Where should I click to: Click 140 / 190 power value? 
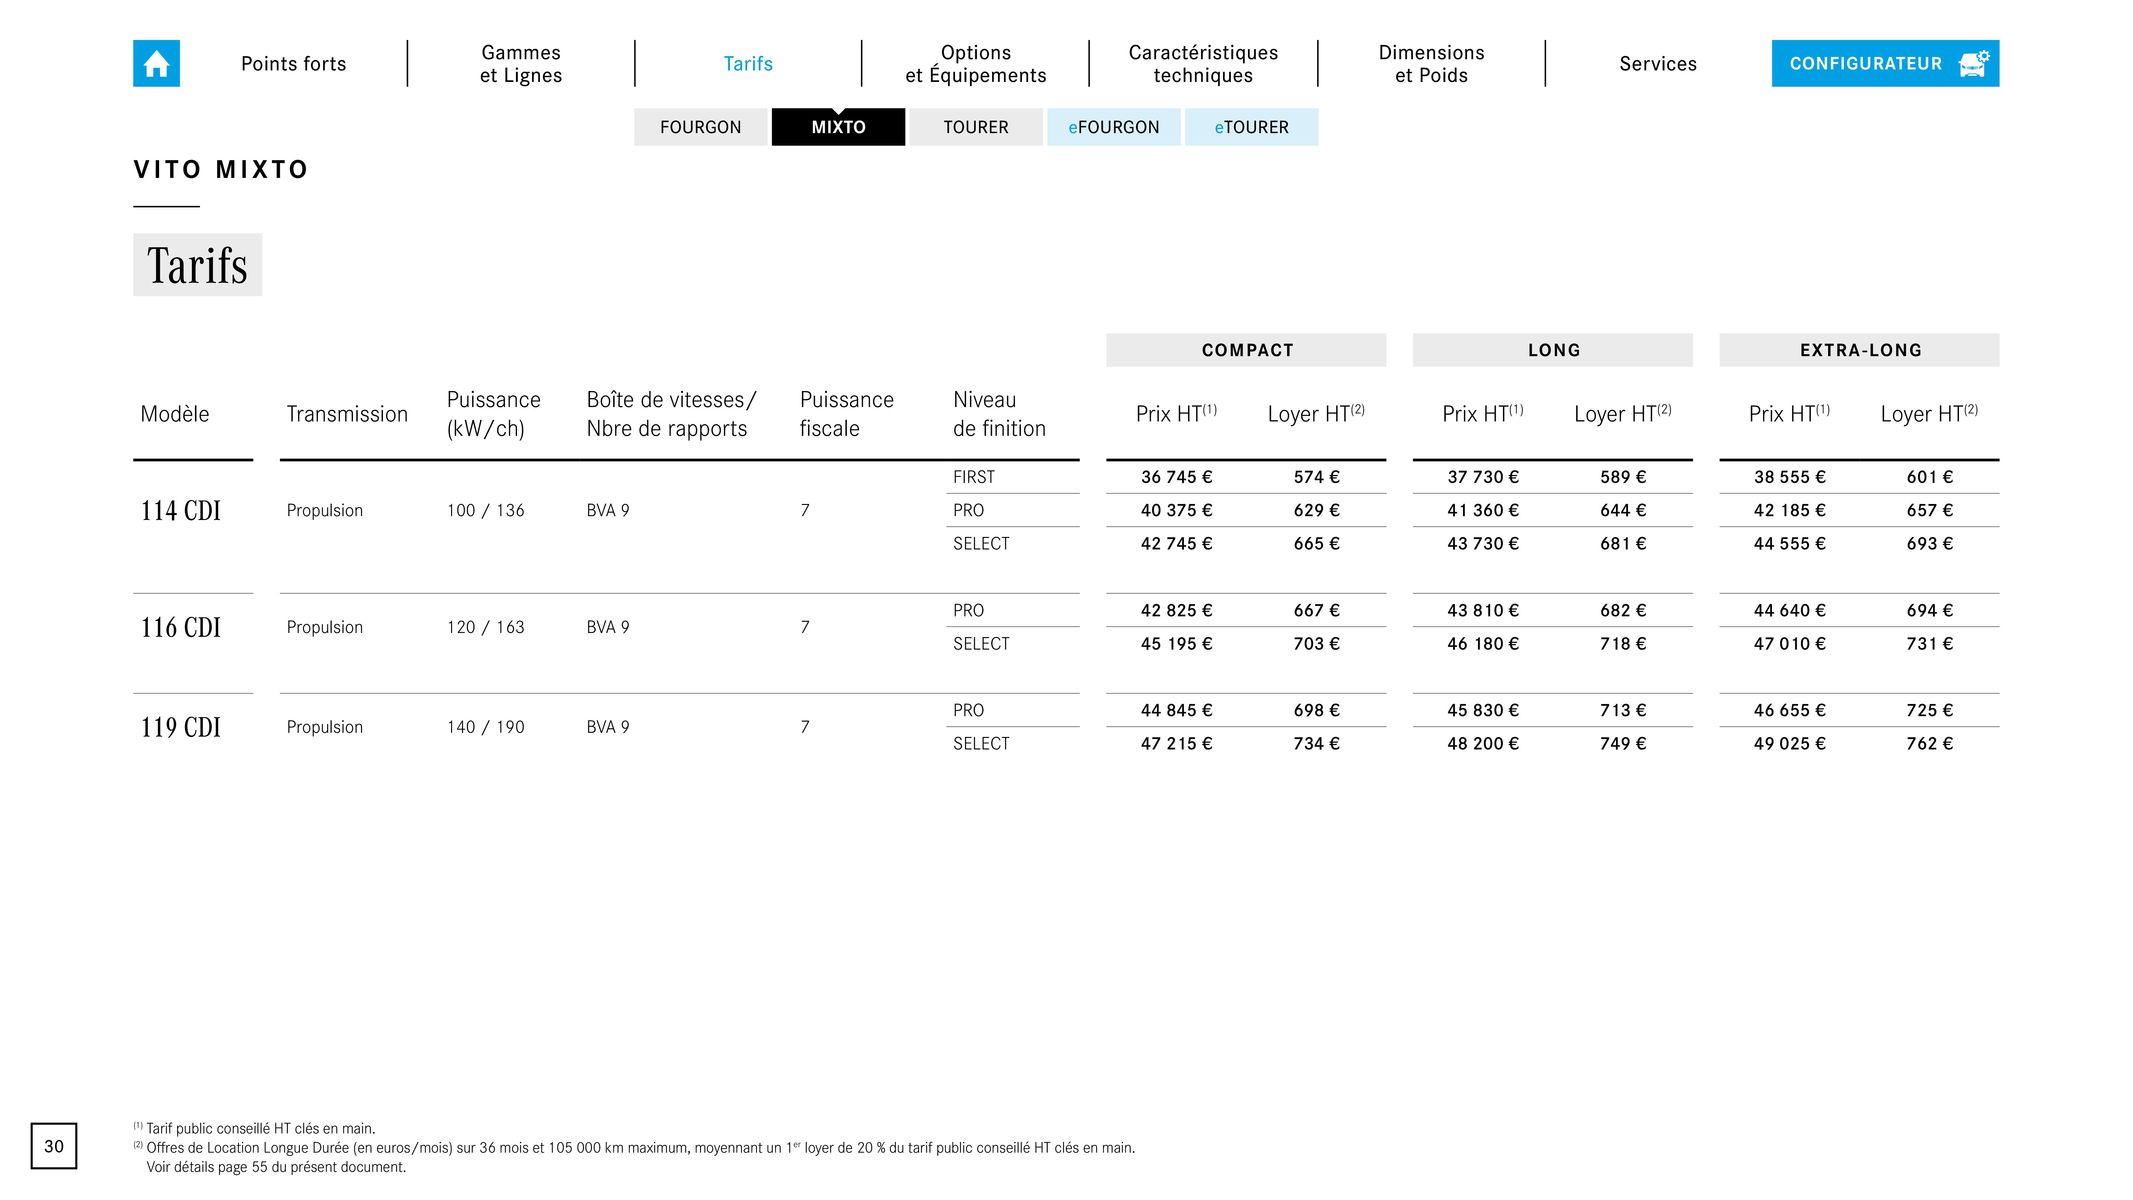point(486,727)
